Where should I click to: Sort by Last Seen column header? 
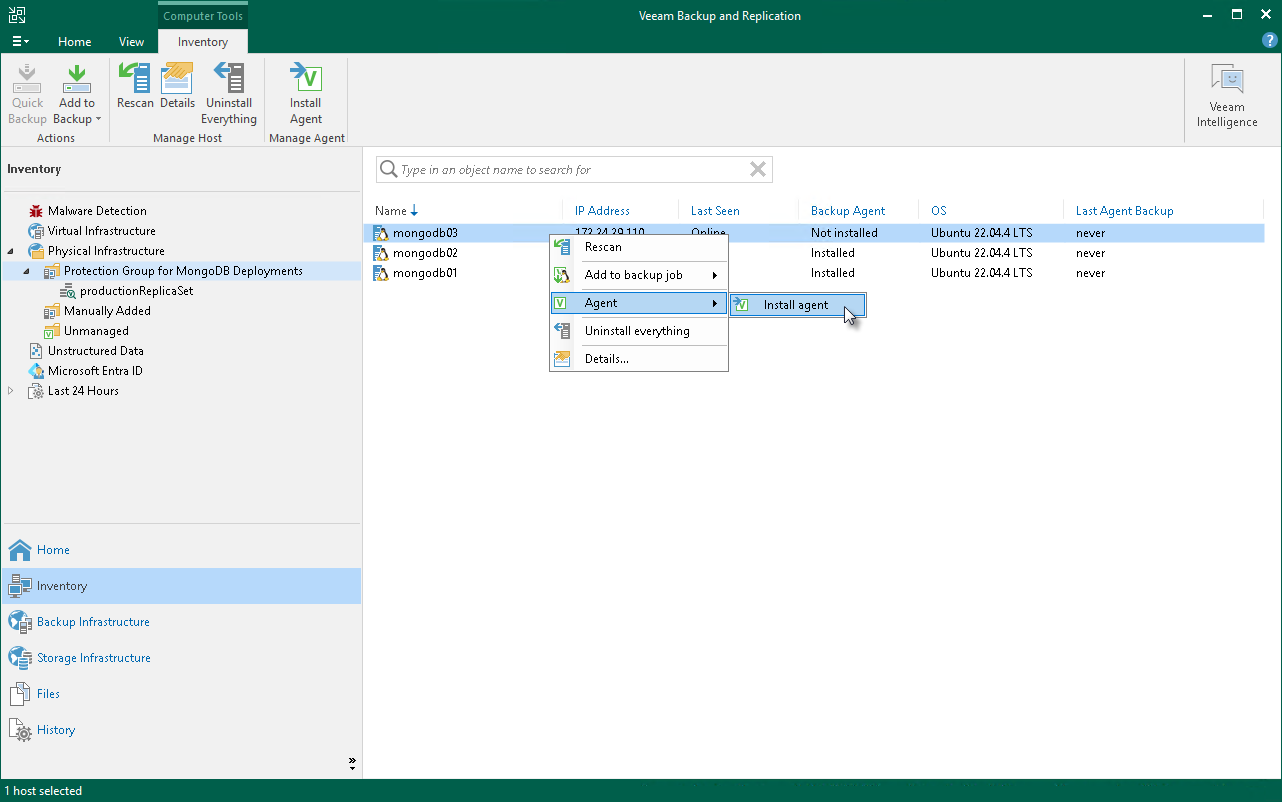point(715,211)
